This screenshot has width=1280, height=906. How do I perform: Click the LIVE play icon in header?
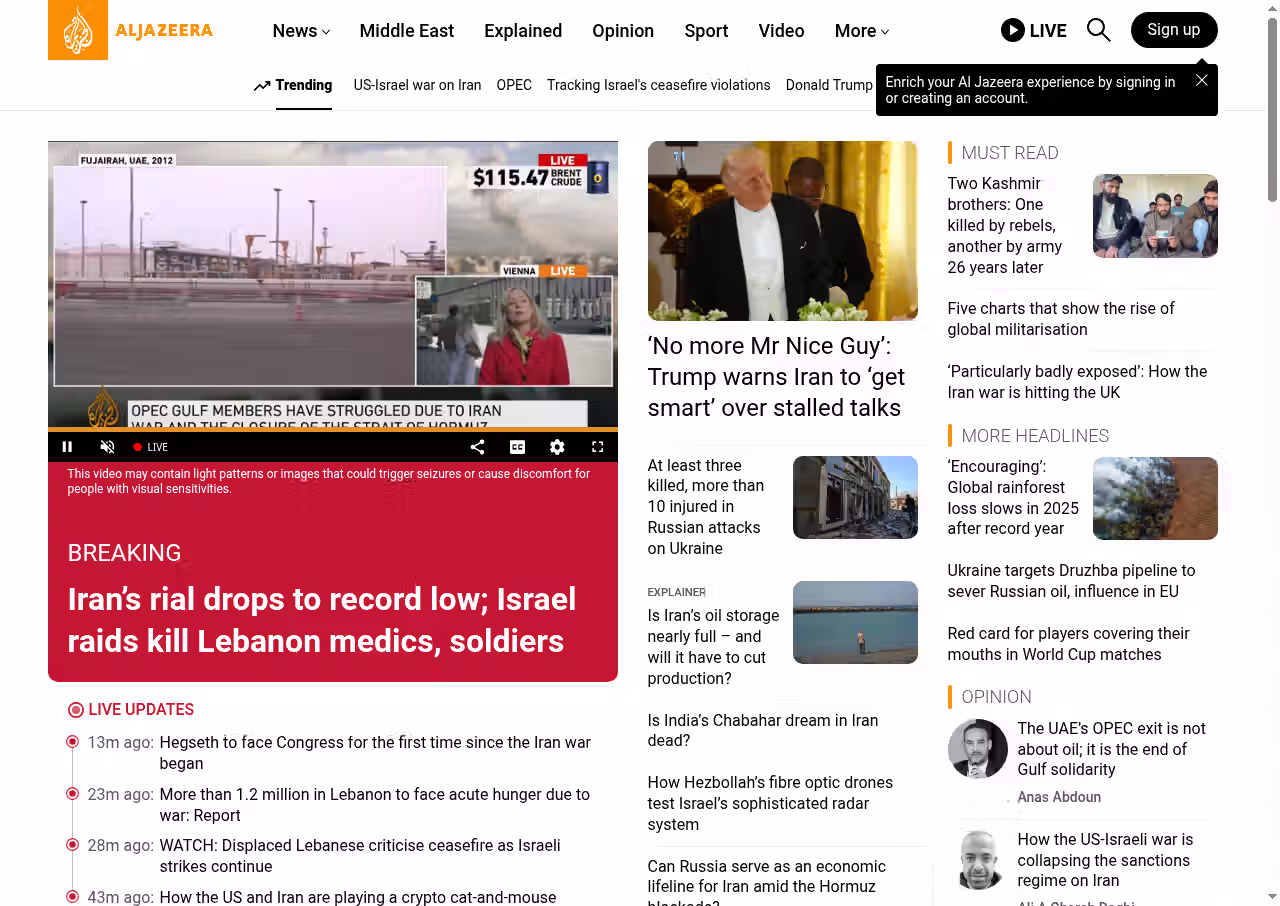click(1013, 30)
